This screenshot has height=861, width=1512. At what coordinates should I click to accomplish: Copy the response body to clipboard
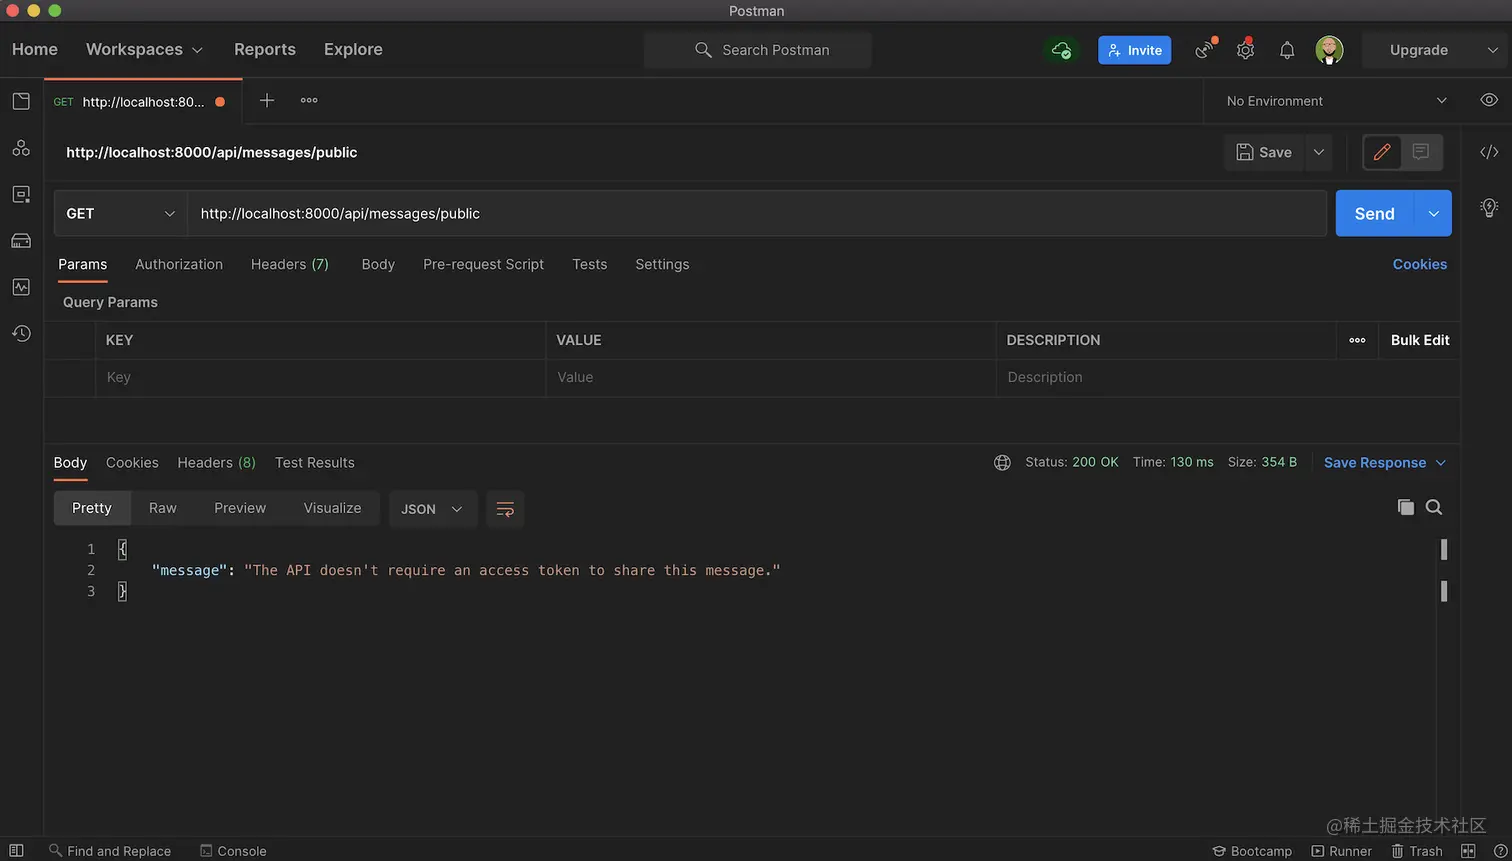click(x=1405, y=507)
